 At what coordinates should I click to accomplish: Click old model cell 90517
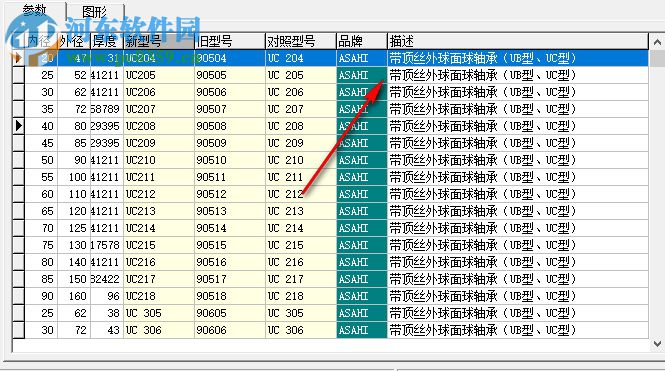tap(230, 279)
